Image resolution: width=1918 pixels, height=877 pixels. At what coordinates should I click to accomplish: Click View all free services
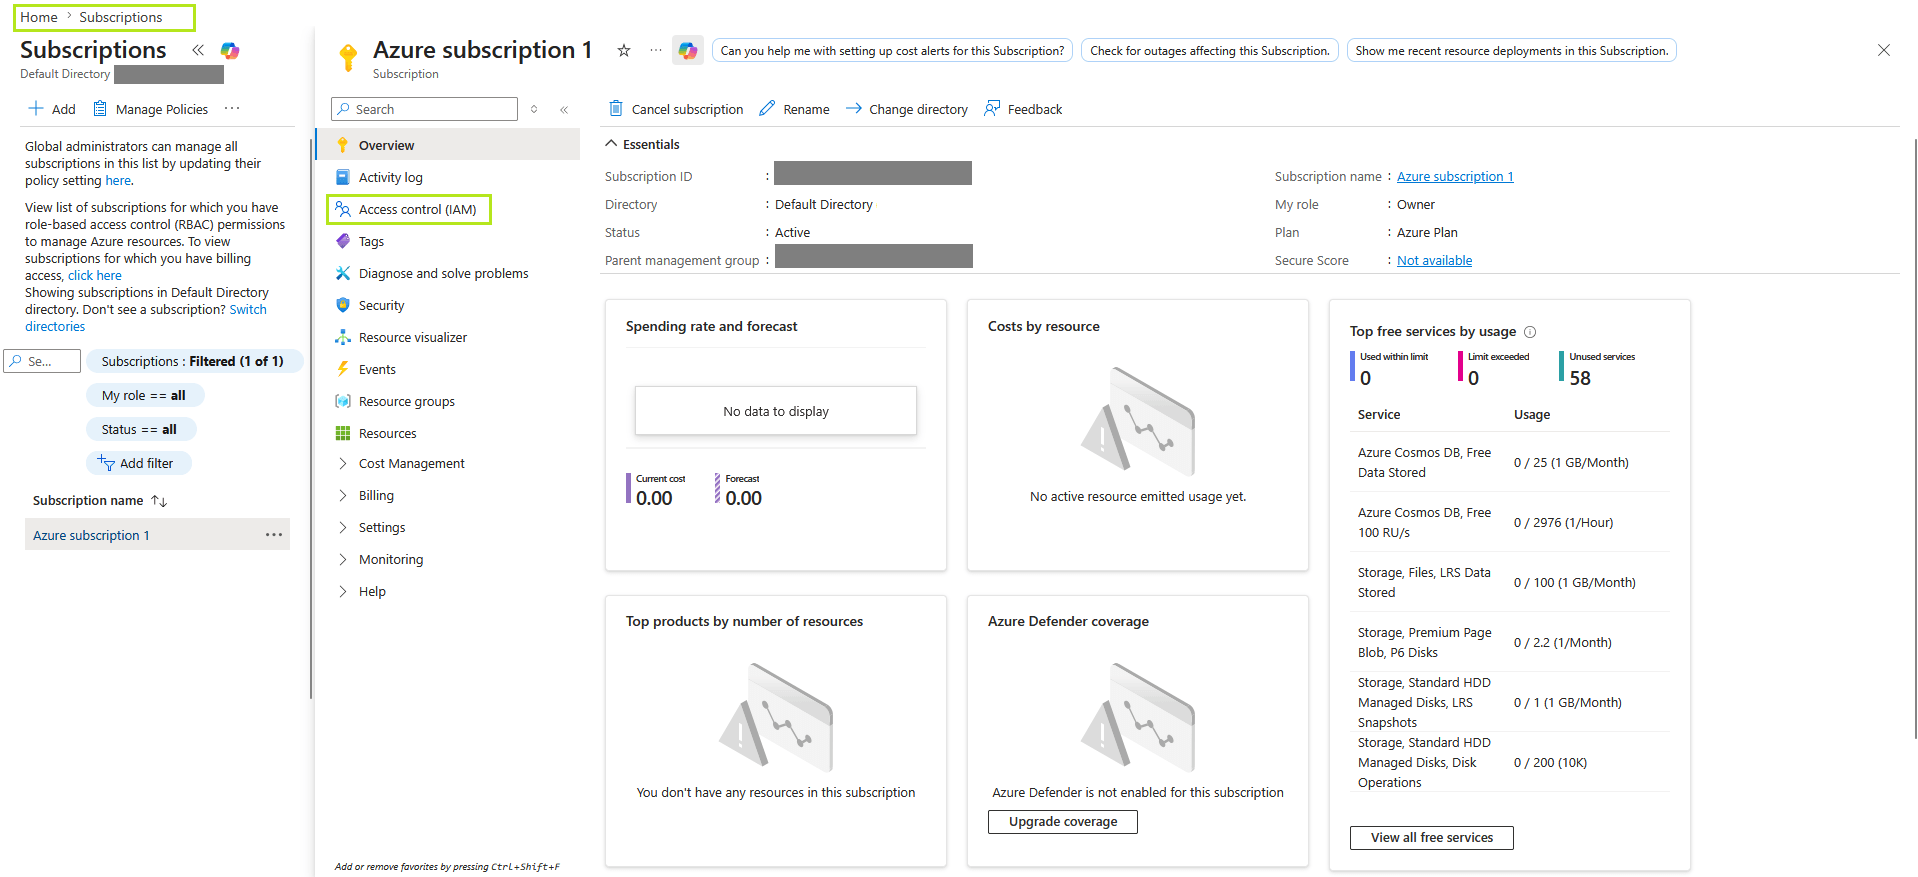[1432, 838]
